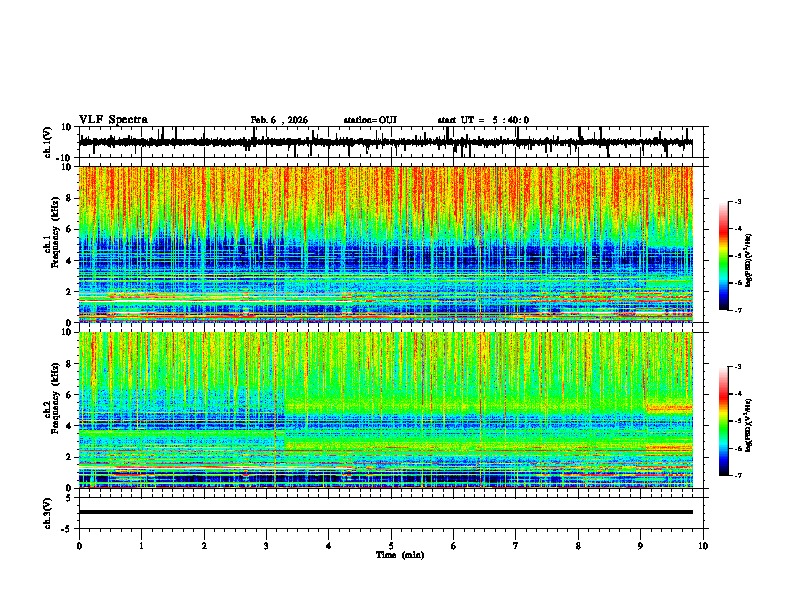The height and width of the screenshot is (612, 792).
Task: Click the "-7" label on ch.1 color scale
Action: pos(737,310)
